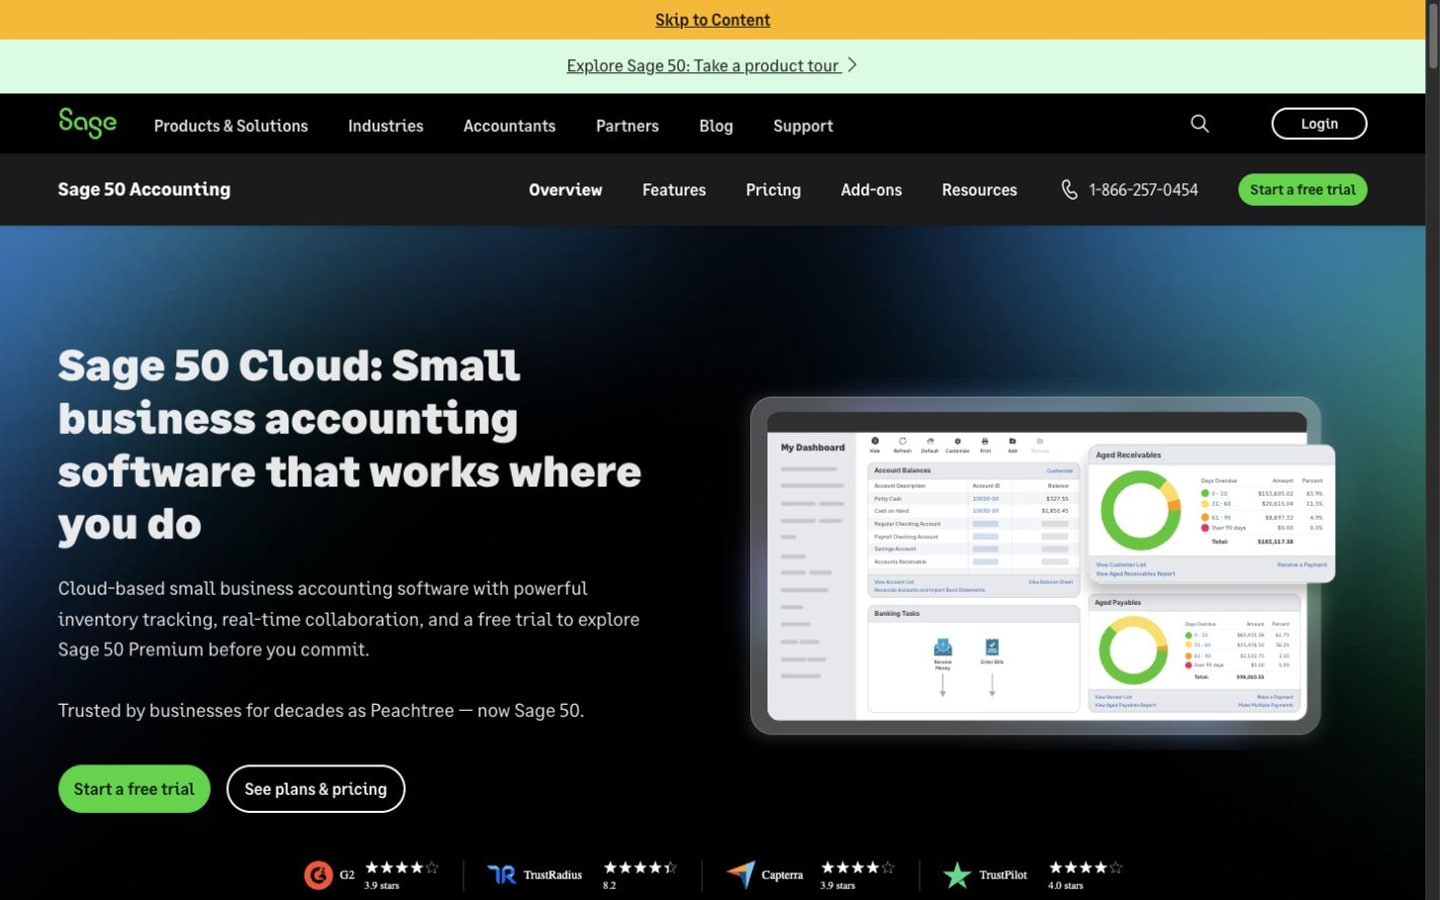Viewport: 1440px width, 900px height.
Task: Open the Industries menu
Action: click(385, 126)
